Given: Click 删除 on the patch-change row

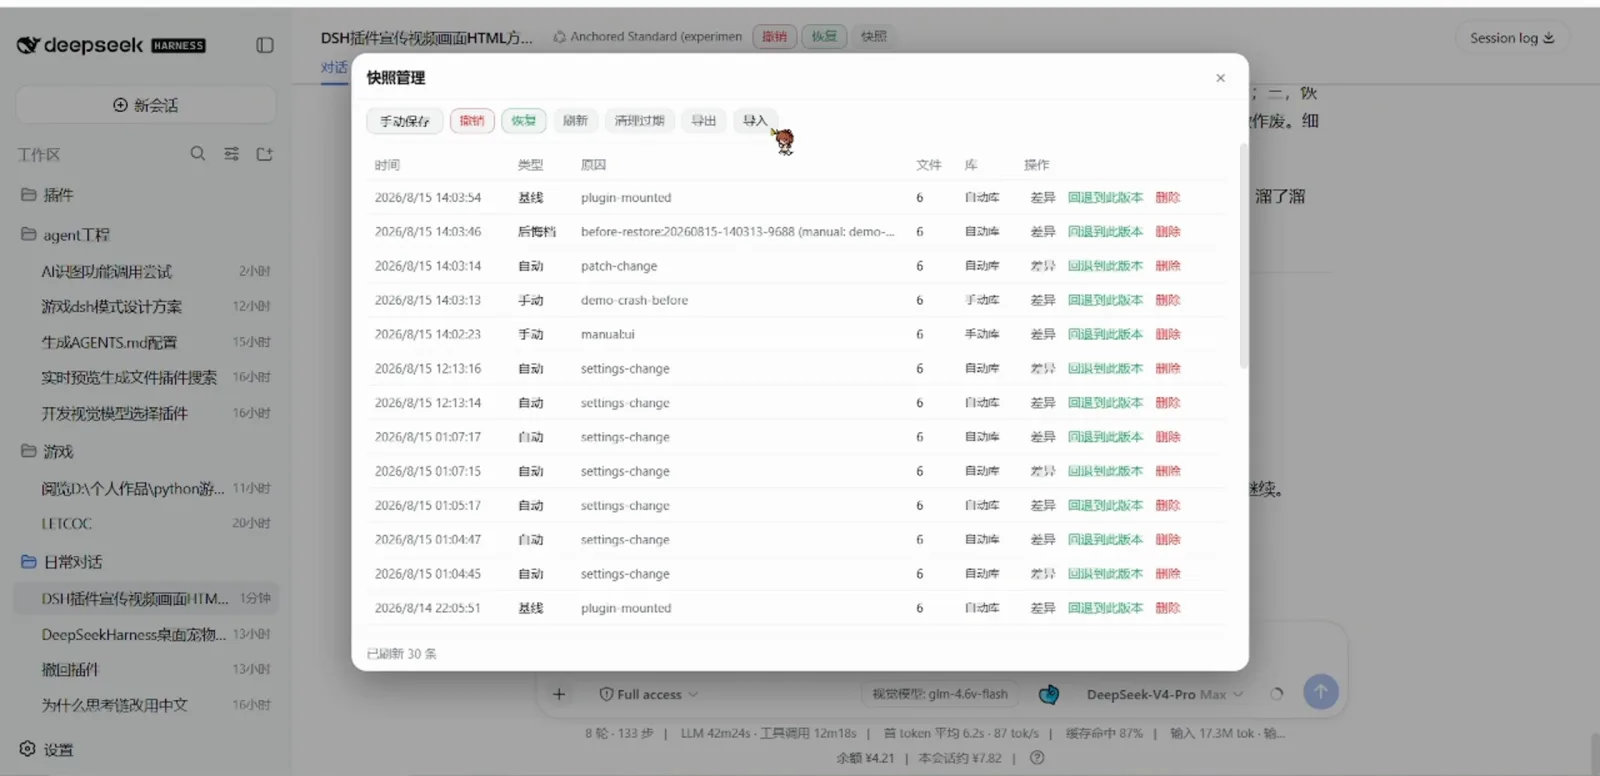Looking at the screenshot, I should tap(1168, 266).
